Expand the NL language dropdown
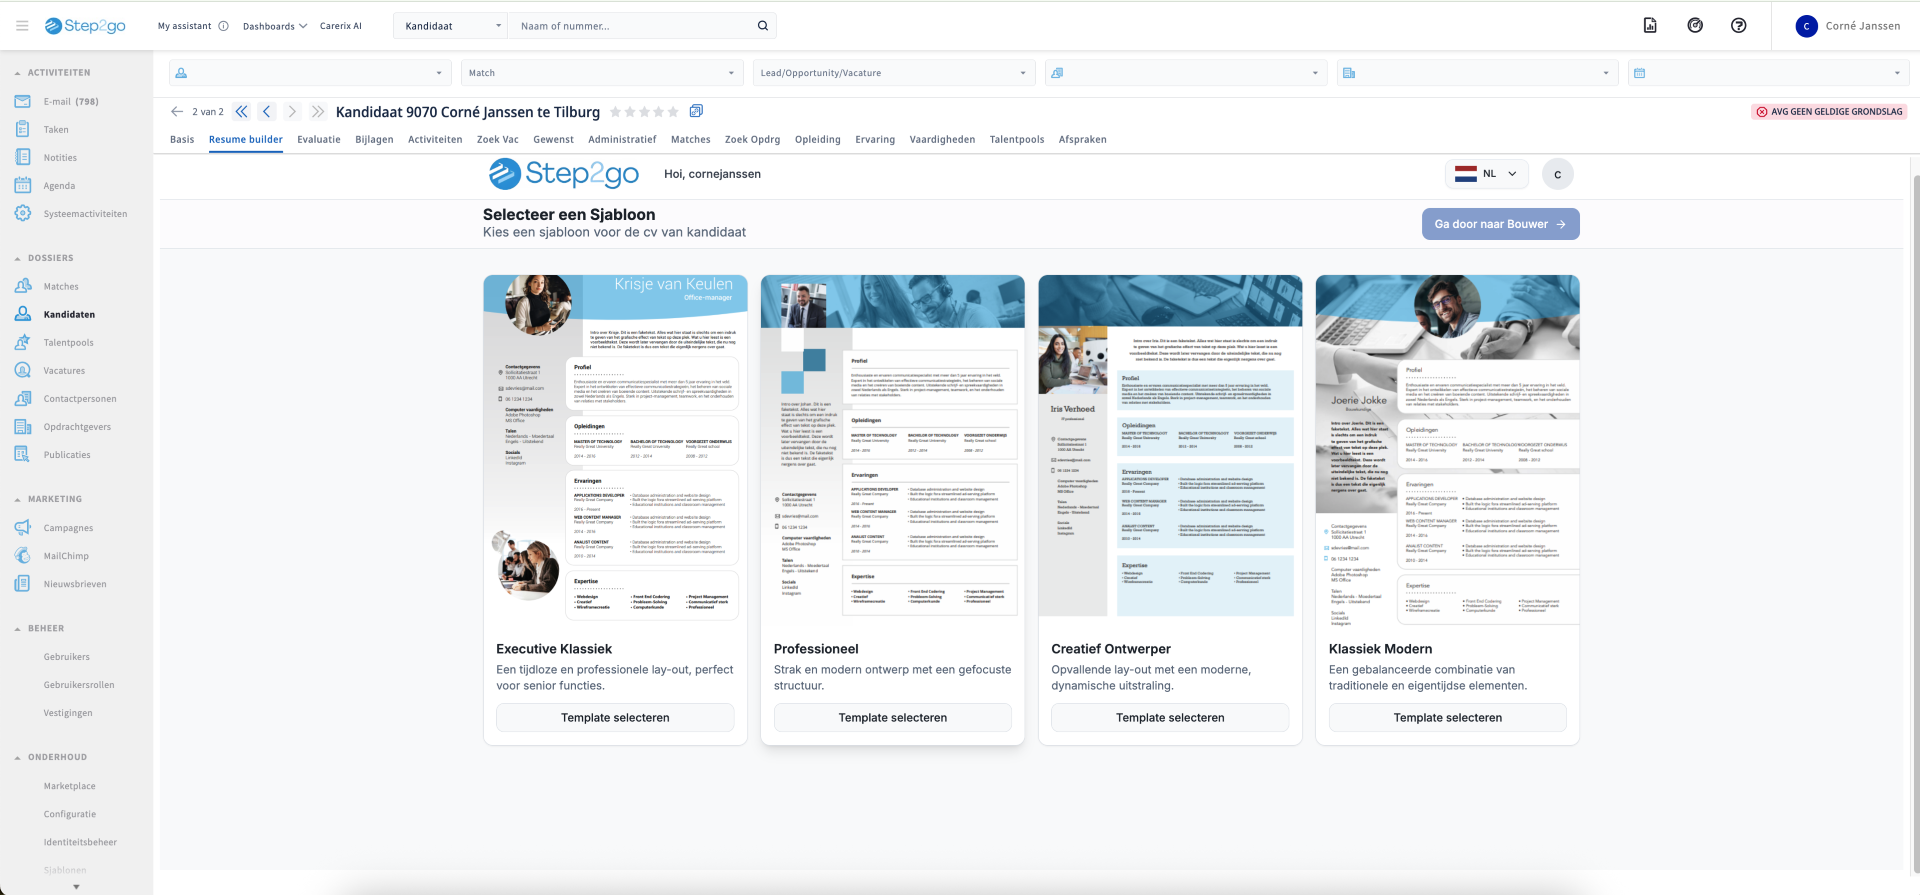 (x=1486, y=174)
